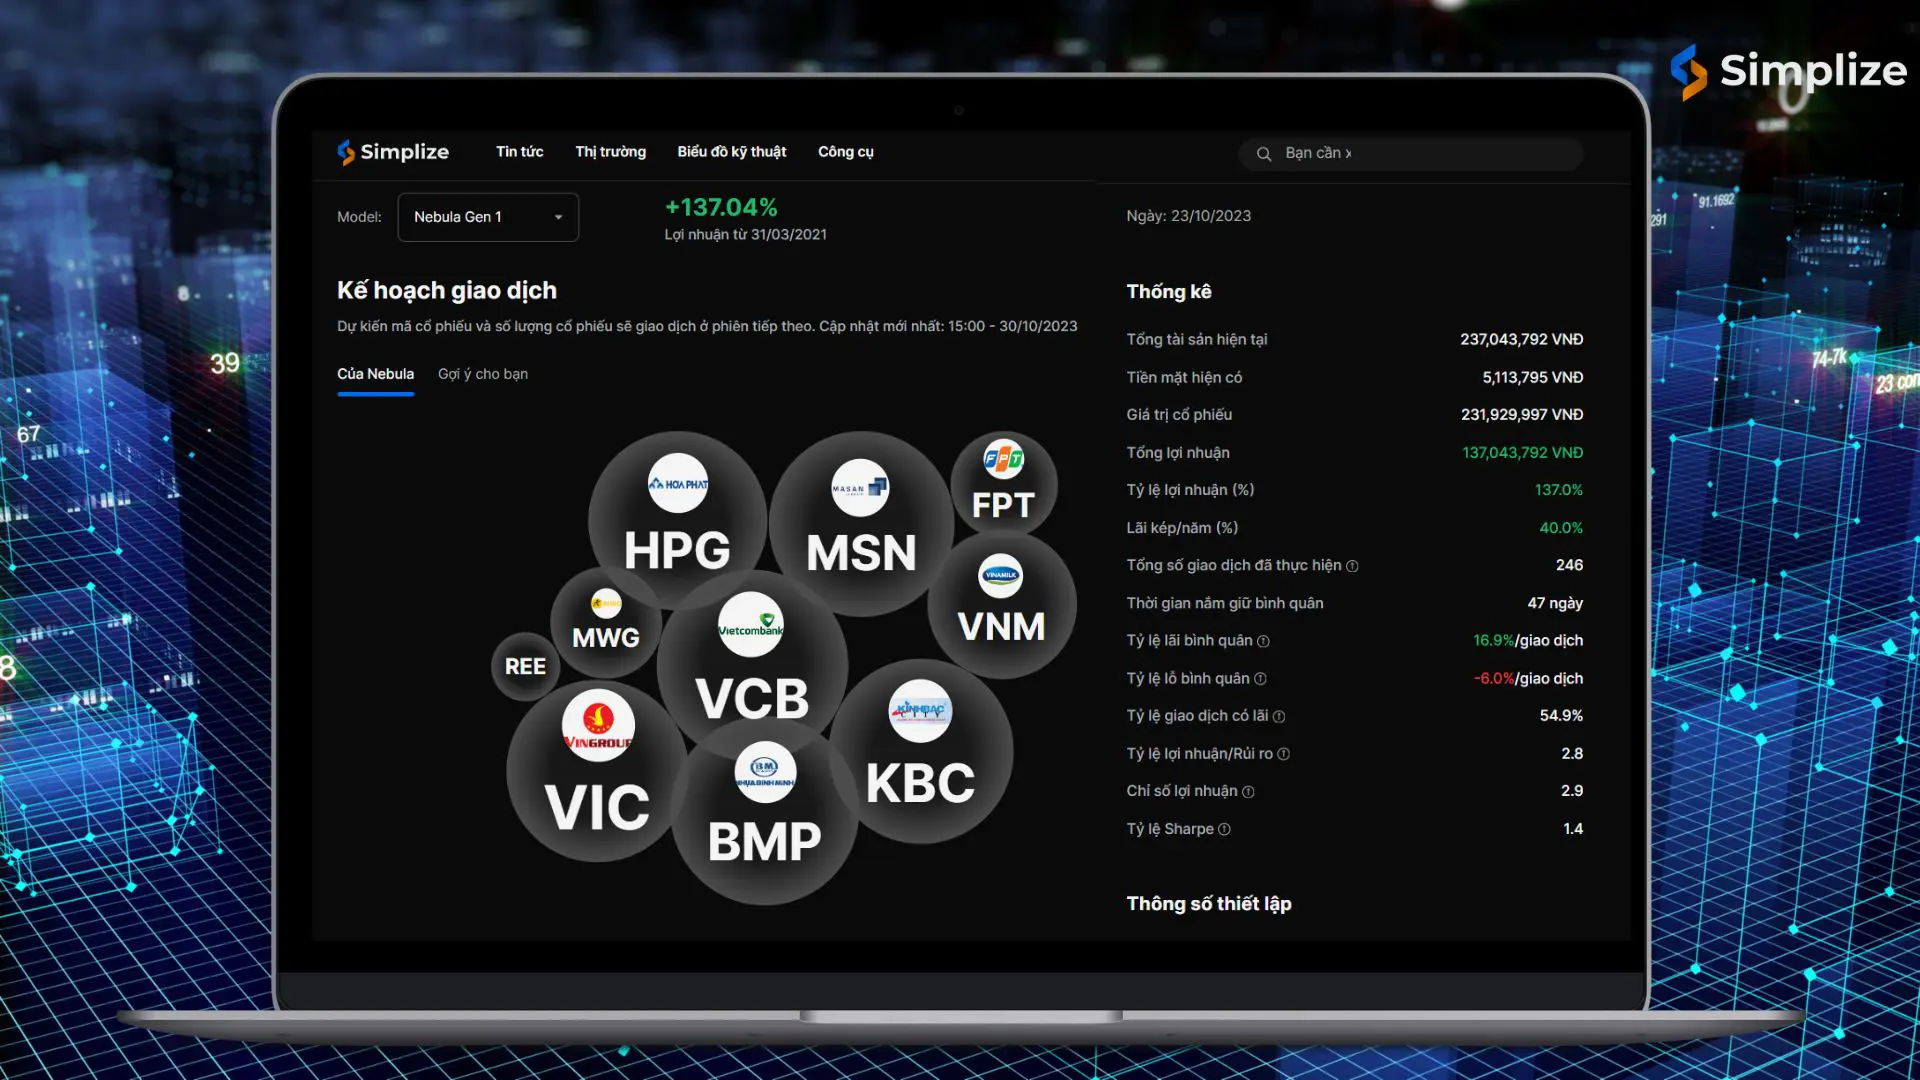Click the Vietcombank logo in VCB bubble
Viewport: 1920px width, 1080px height.
(x=751, y=625)
